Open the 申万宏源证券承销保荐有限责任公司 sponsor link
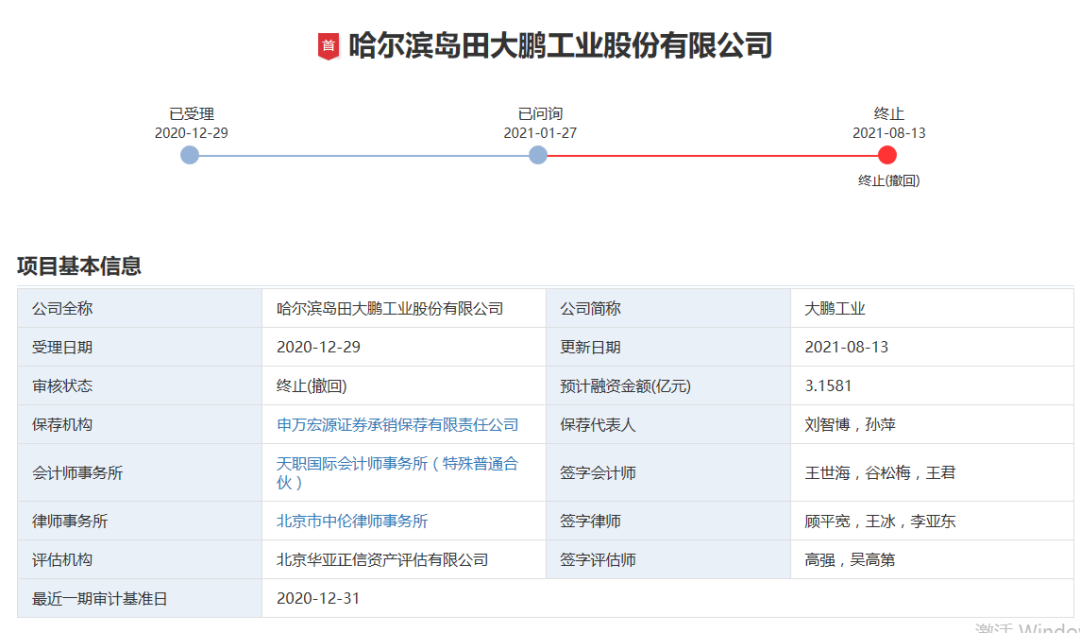This screenshot has height=633, width=1080. 397,424
